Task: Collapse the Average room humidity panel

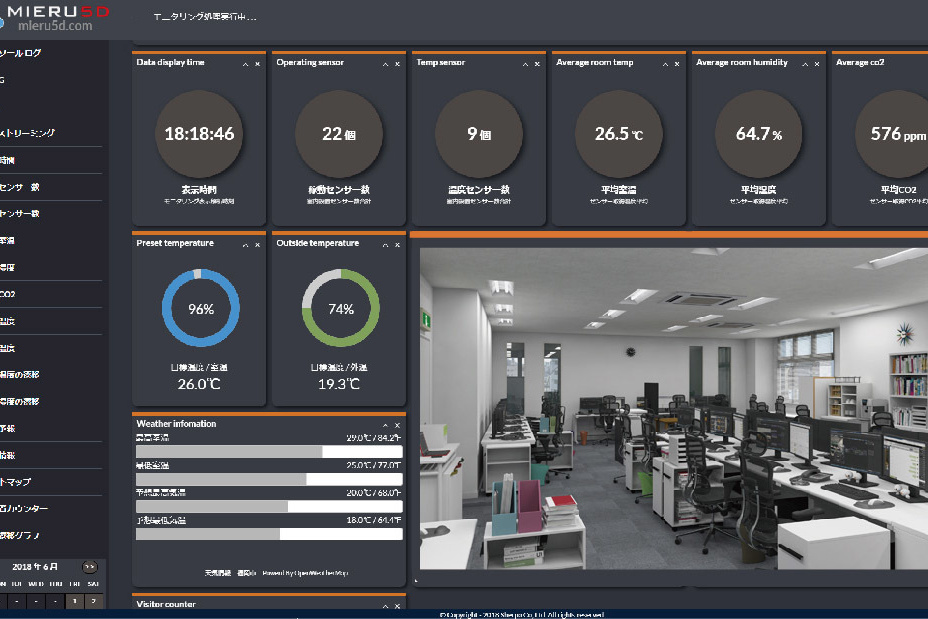Action: point(805,63)
